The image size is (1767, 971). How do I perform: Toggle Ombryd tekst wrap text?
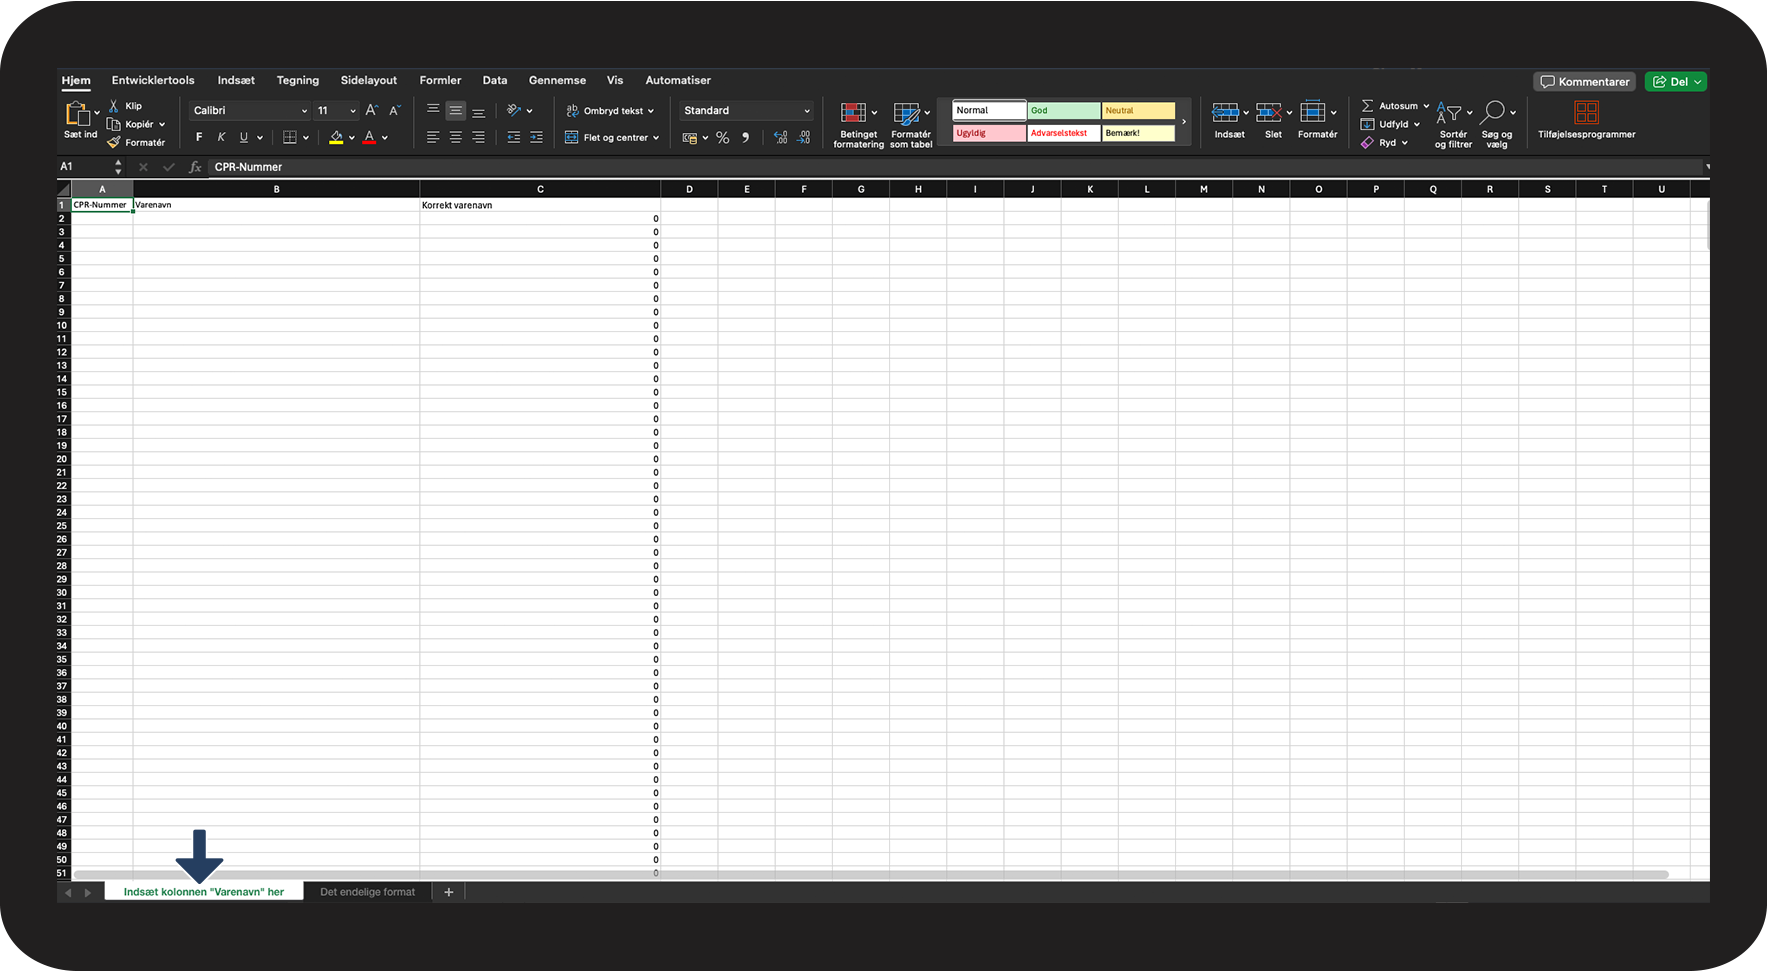[610, 111]
